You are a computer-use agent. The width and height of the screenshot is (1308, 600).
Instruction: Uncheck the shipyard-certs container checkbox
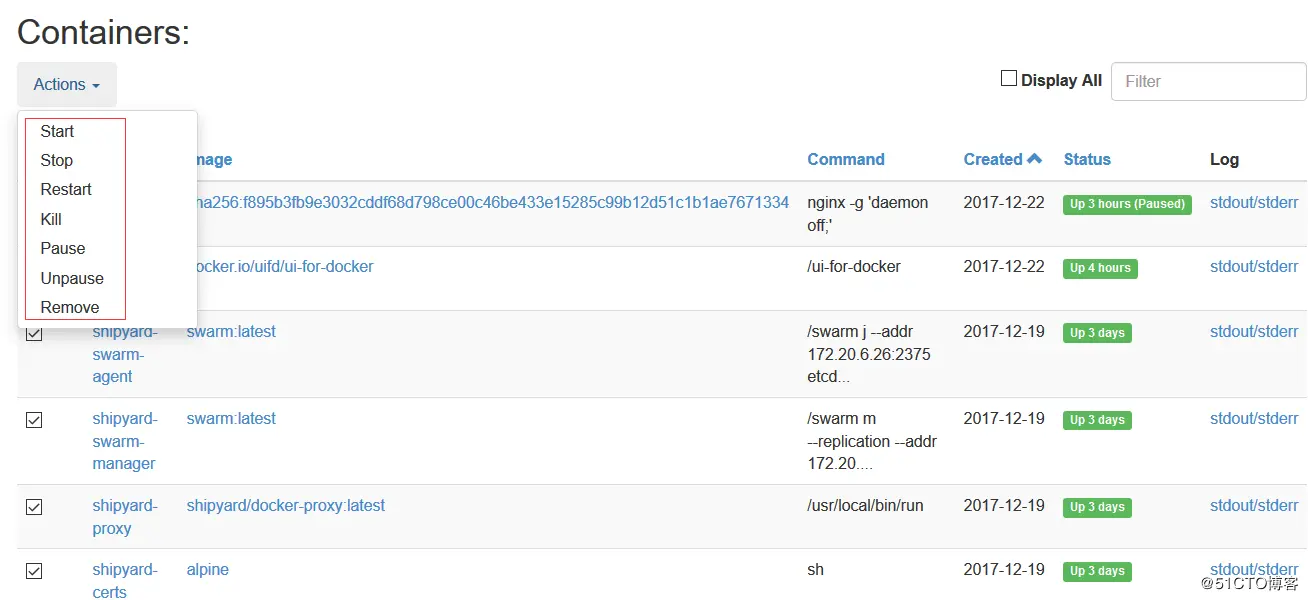34,571
